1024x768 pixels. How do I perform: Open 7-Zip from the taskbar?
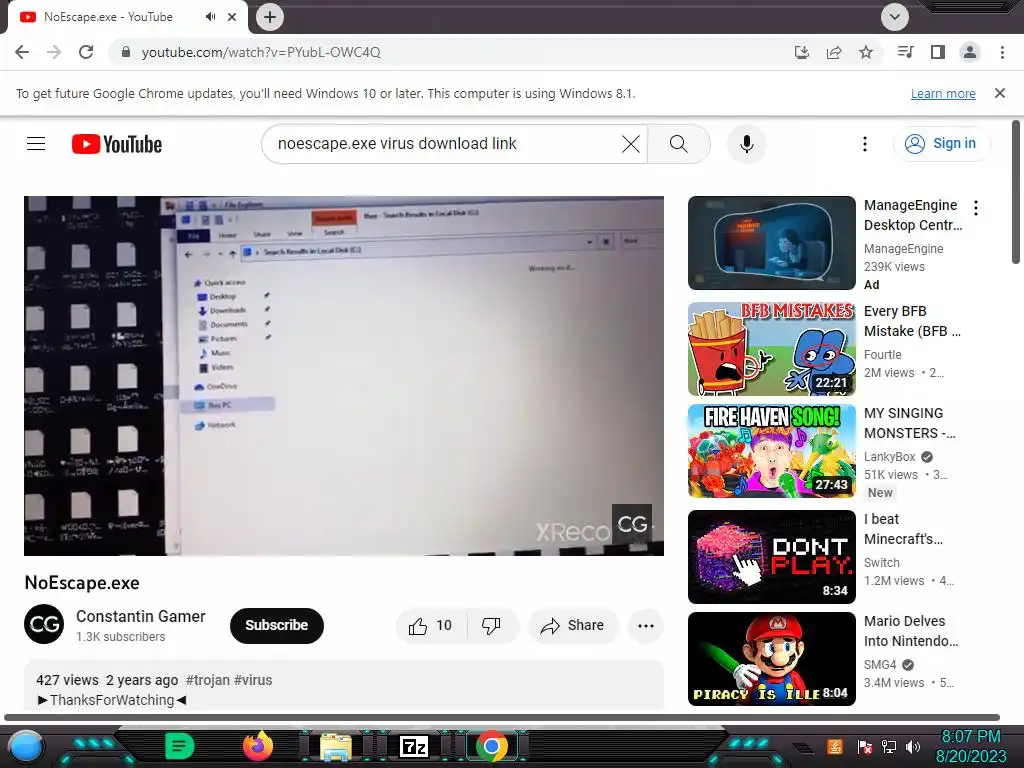pyautogui.click(x=414, y=746)
